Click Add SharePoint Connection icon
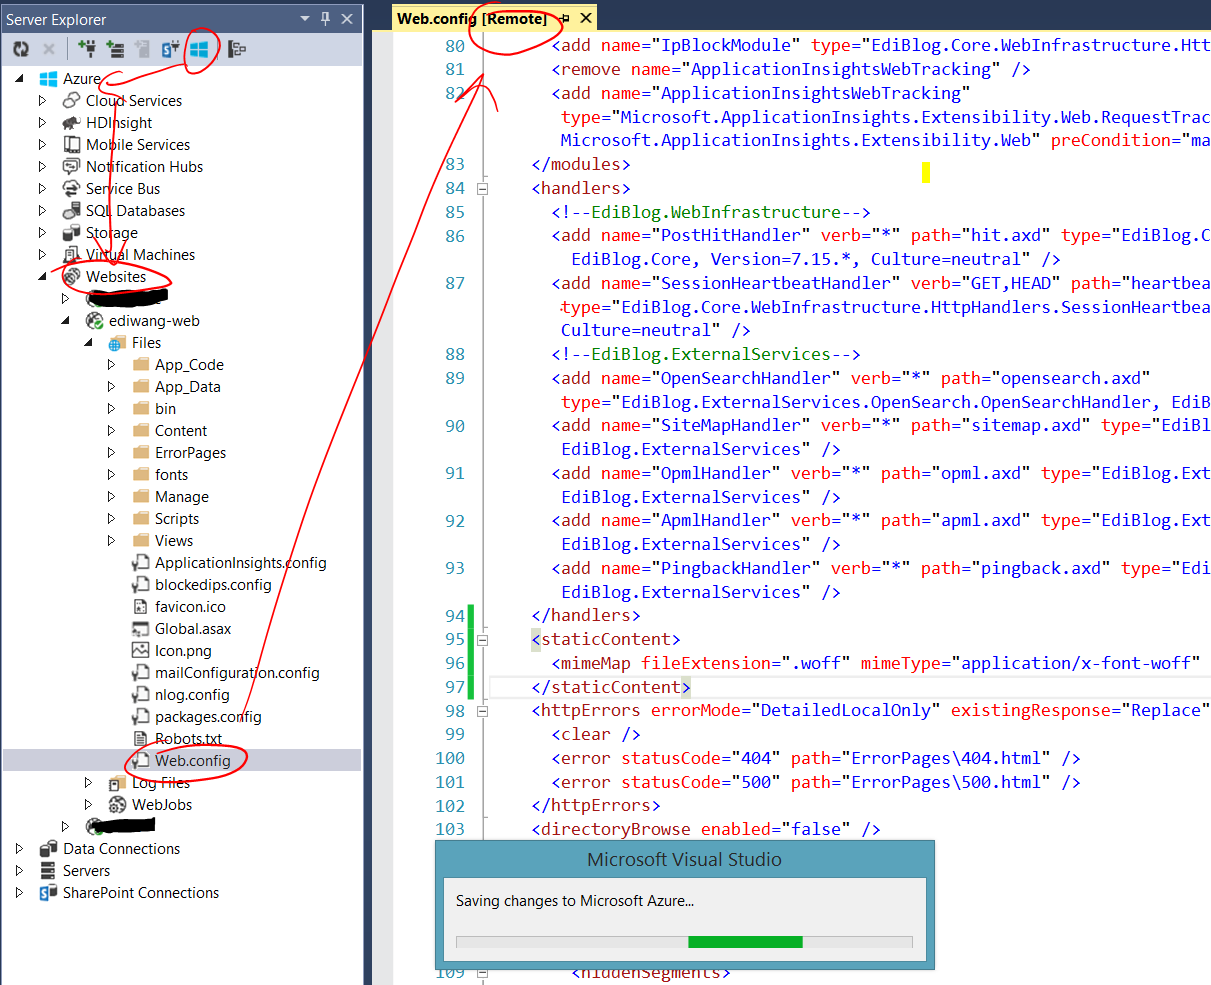This screenshot has height=985, width=1211. (171, 48)
